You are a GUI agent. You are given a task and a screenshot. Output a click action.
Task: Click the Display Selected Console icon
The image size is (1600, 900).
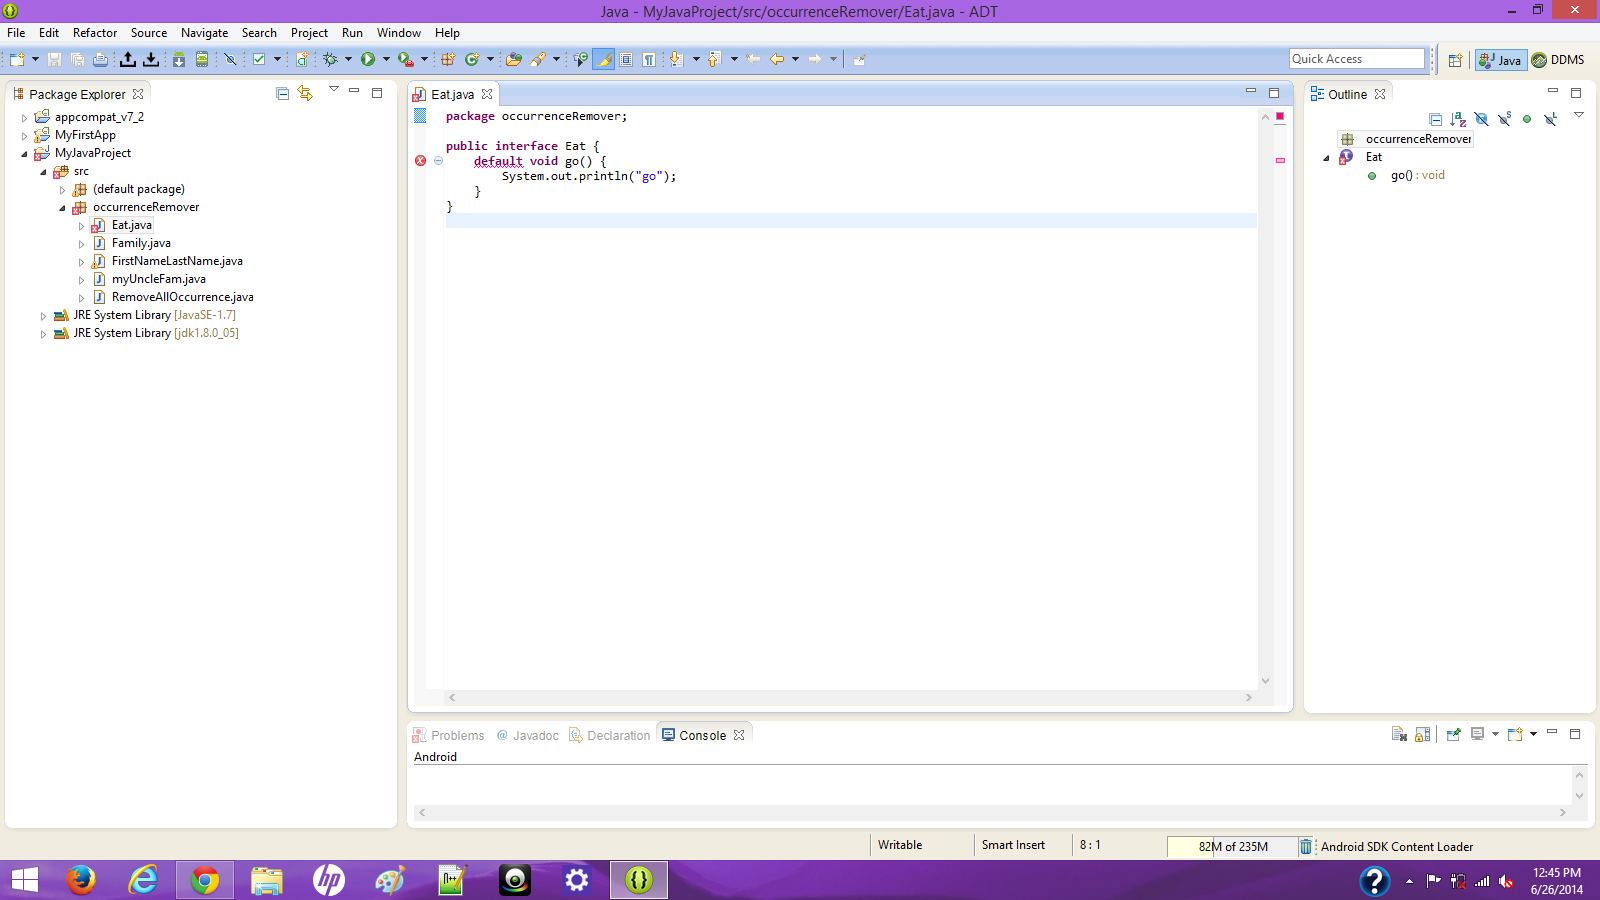click(1477, 734)
